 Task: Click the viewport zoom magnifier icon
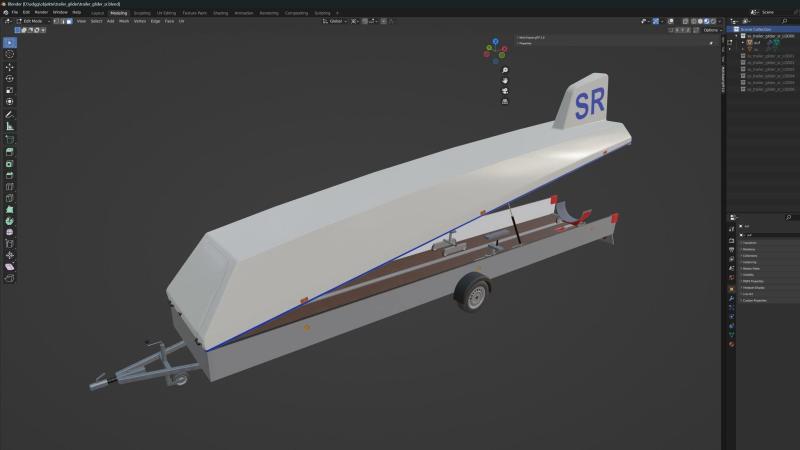pyautogui.click(x=505, y=70)
